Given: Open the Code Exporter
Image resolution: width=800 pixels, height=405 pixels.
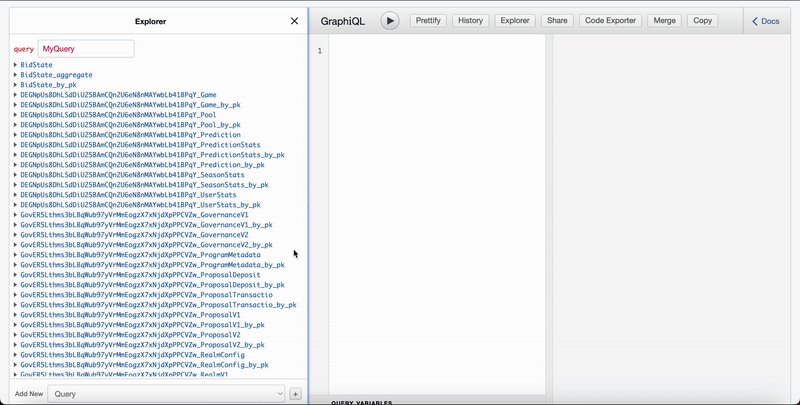Looking at the screenshot, I should coord(609,20).
